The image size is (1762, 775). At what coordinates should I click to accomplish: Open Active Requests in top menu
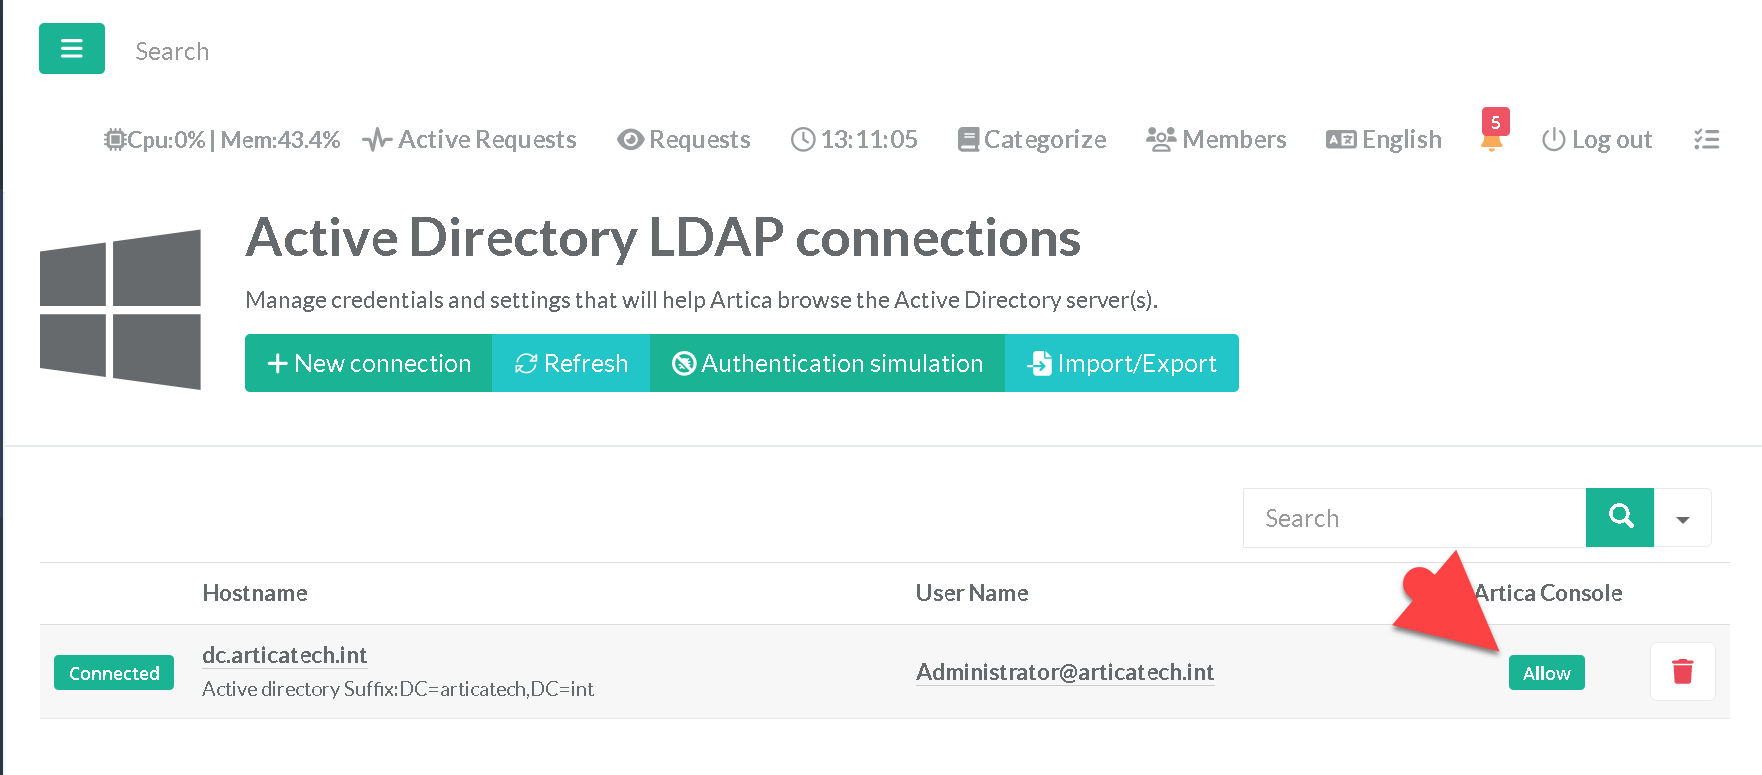pos(470,140)
